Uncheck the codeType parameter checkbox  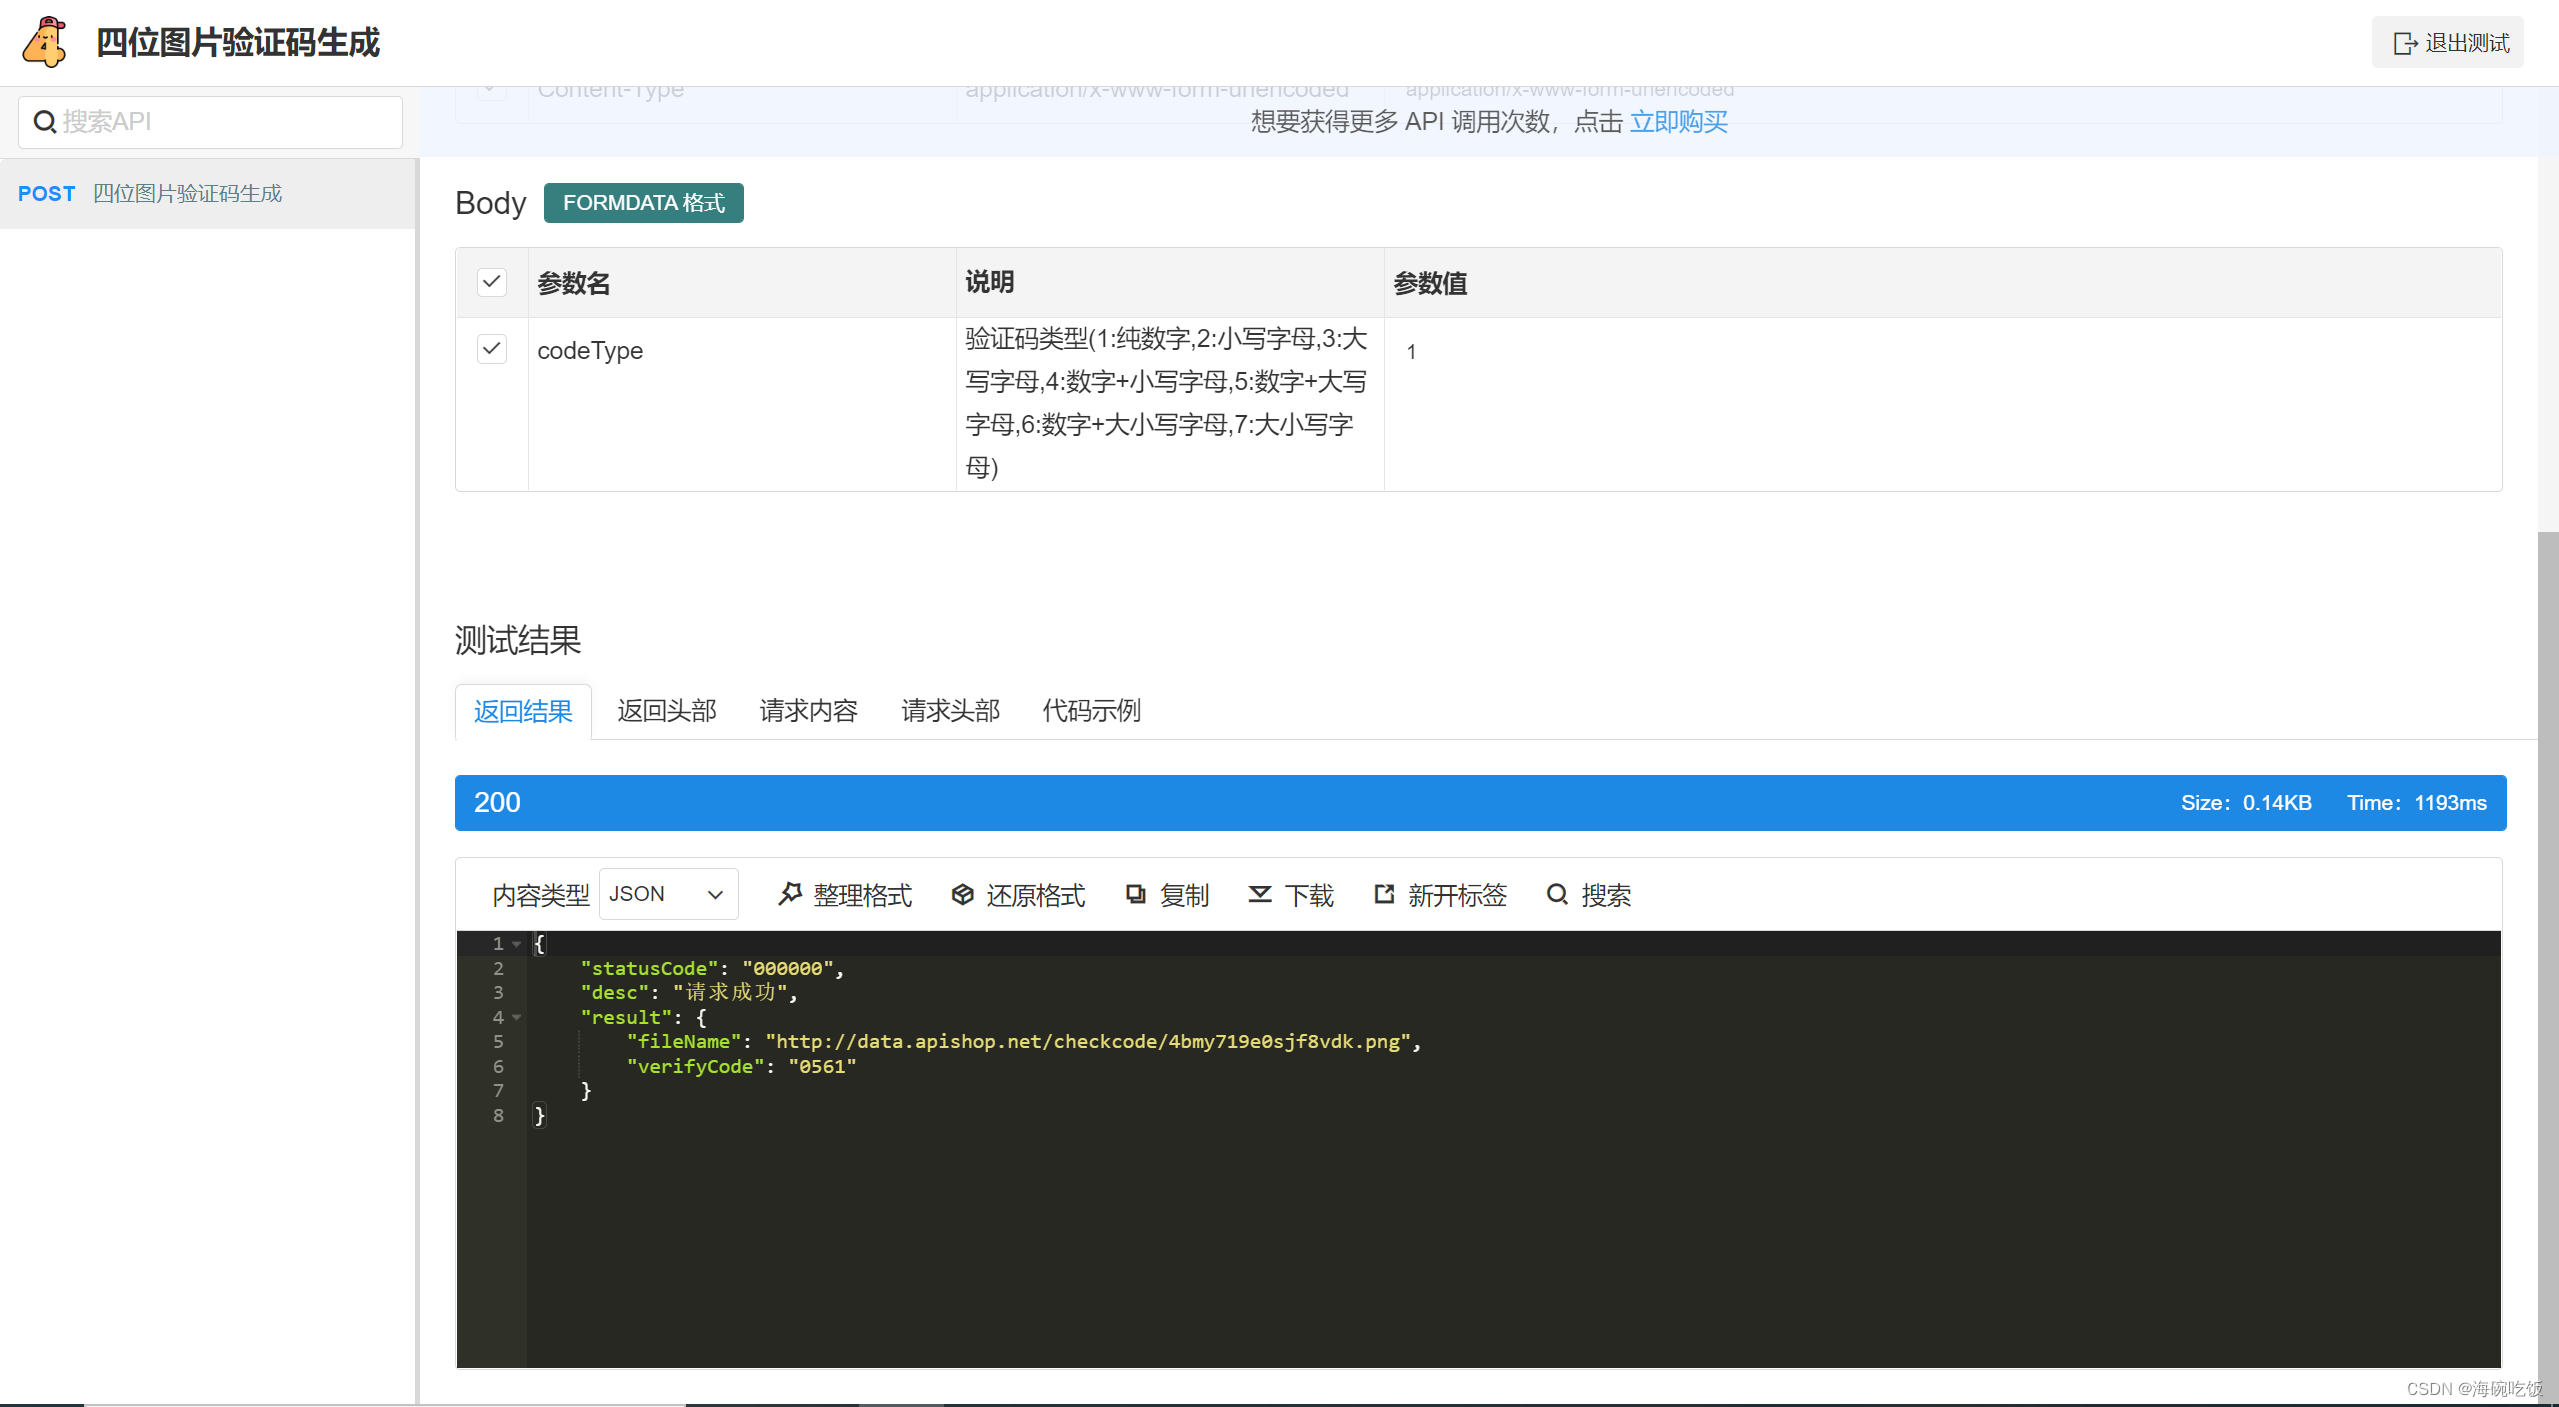[491, 349]
